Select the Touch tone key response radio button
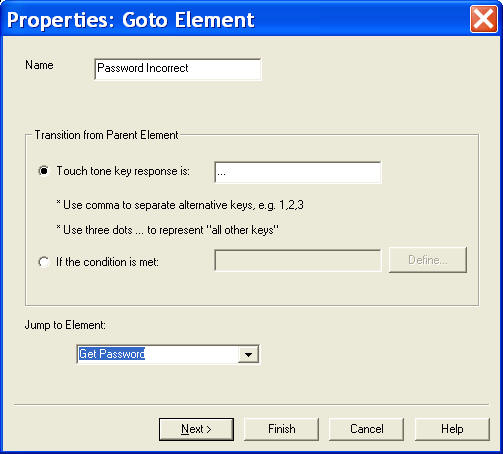503x454 pixels. [x=44, y=171]
